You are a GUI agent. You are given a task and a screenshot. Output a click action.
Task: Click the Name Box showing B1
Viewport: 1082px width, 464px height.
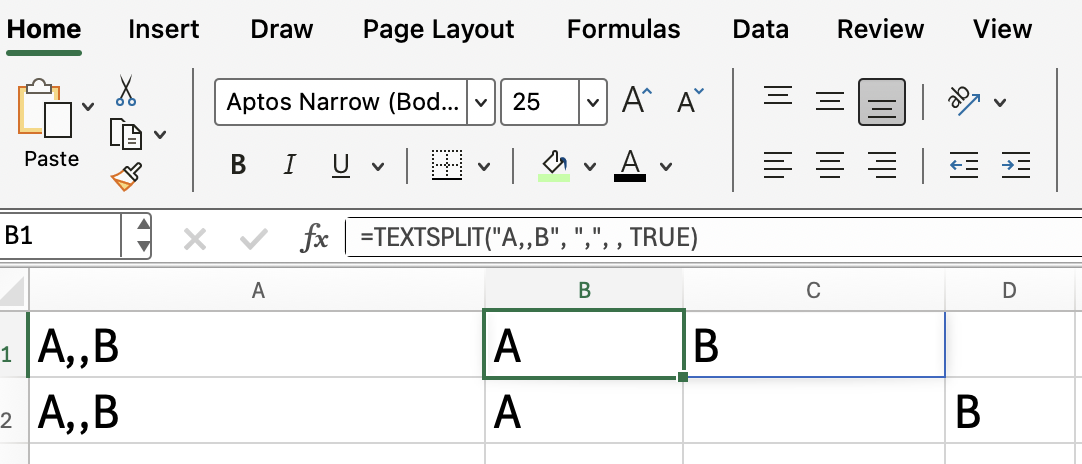pos(60,237)
